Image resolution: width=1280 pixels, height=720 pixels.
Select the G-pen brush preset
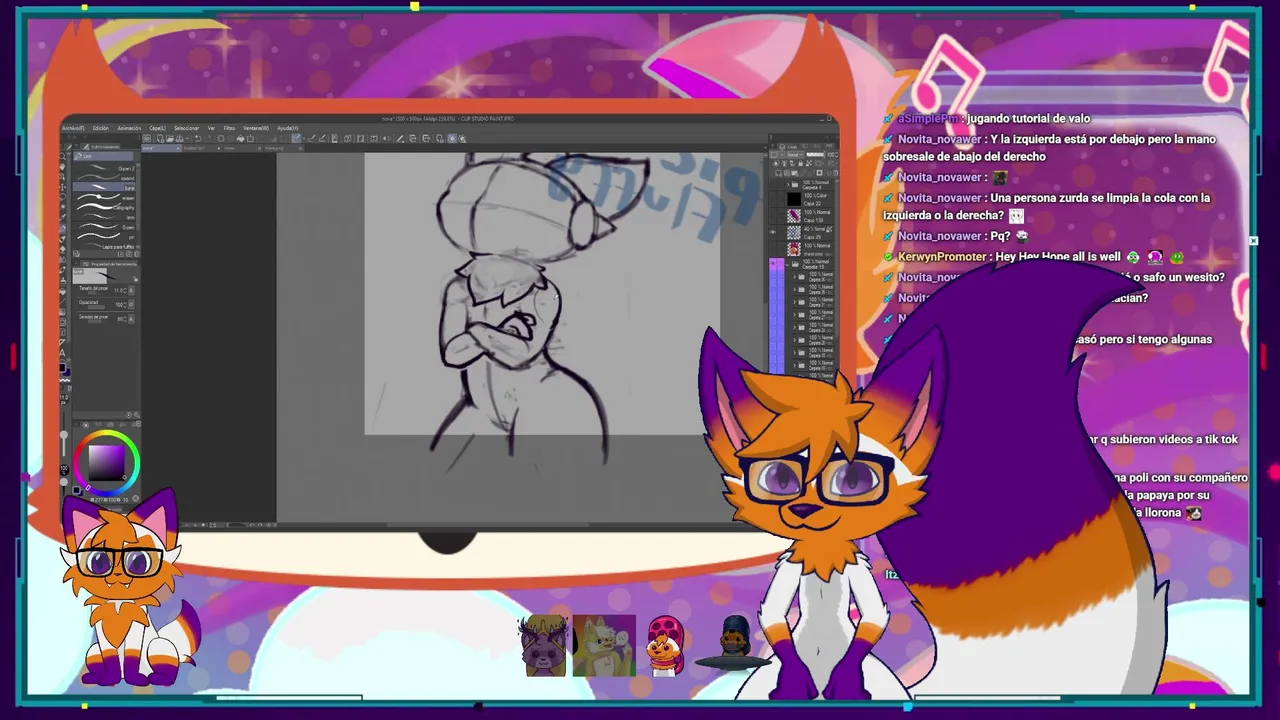point(104,227)
